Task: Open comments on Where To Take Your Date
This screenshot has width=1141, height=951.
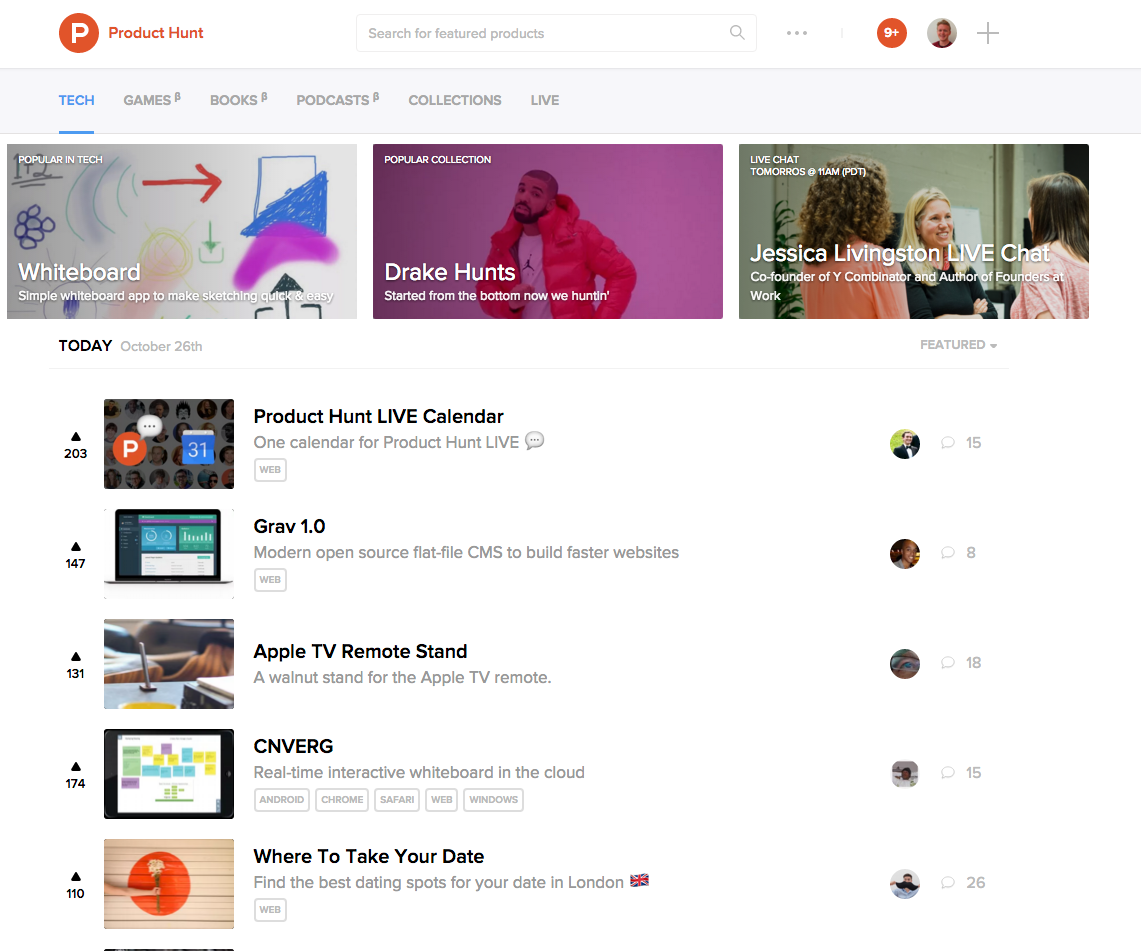Action: coord(963,883)
